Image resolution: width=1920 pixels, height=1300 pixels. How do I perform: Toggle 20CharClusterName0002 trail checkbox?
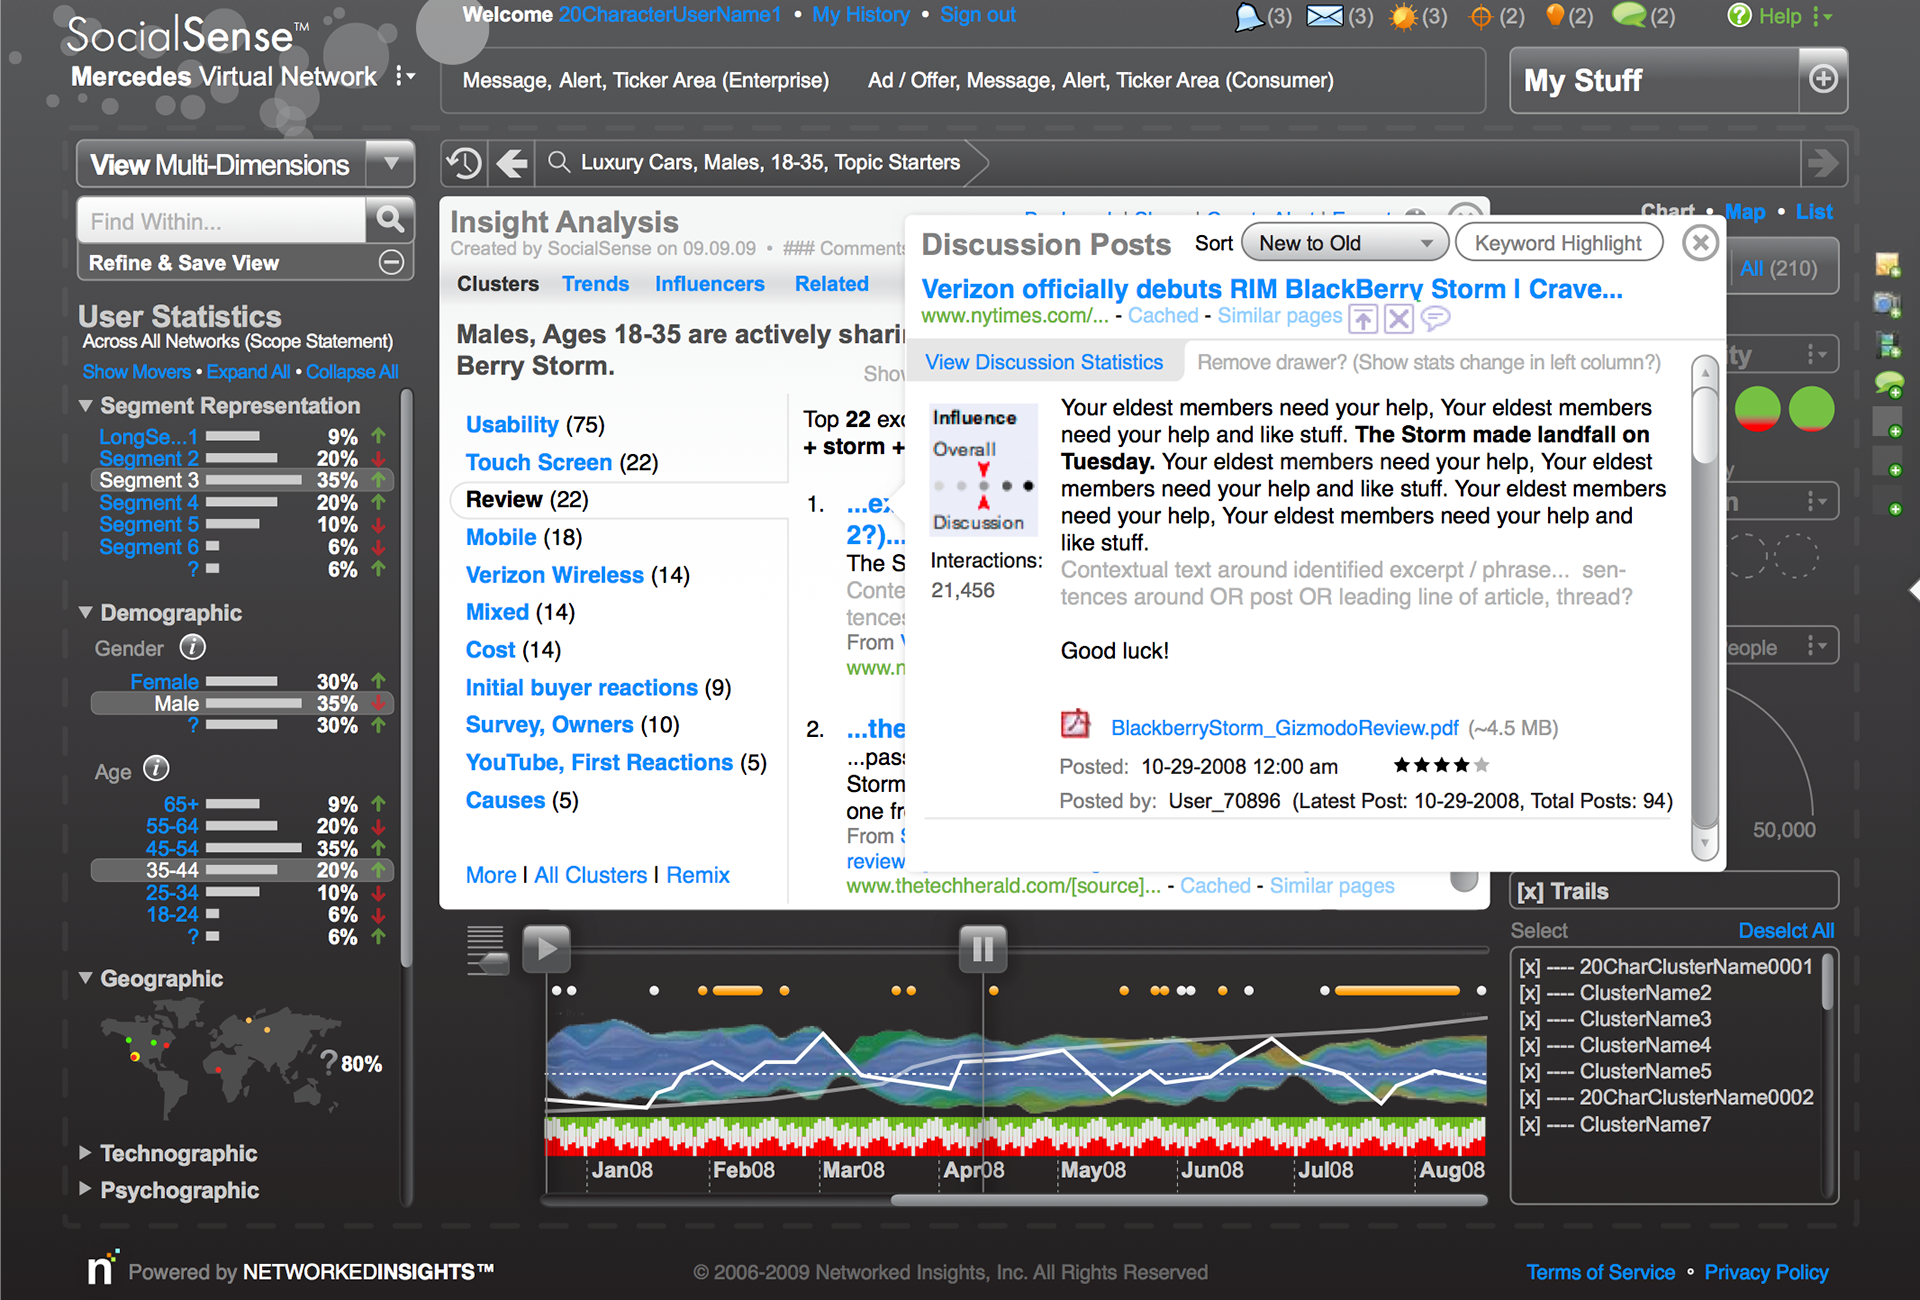coord(1529,1097)
